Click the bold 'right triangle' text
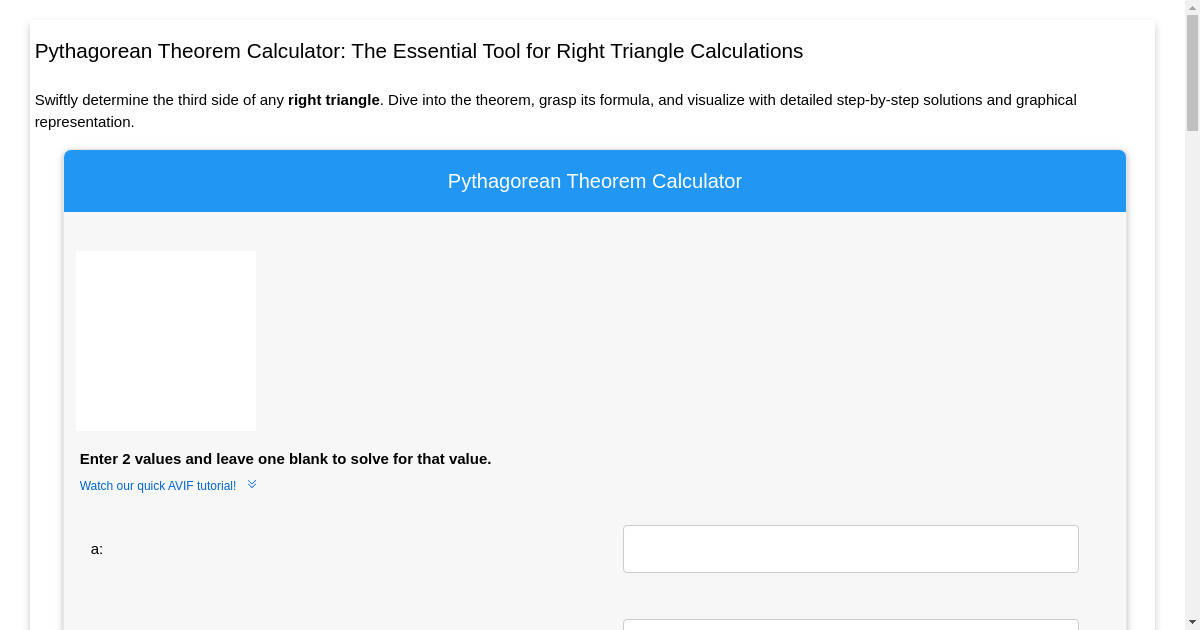The width and height of the screenshot is (1200, 630). pyautogui.click(x=333, y=100)
